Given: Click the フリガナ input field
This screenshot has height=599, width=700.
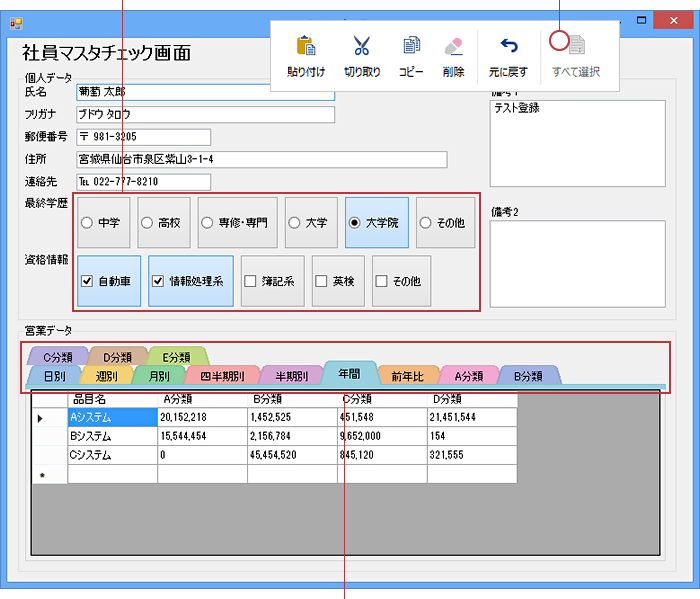Looking at the screenshot, I should tap(205, 114).
